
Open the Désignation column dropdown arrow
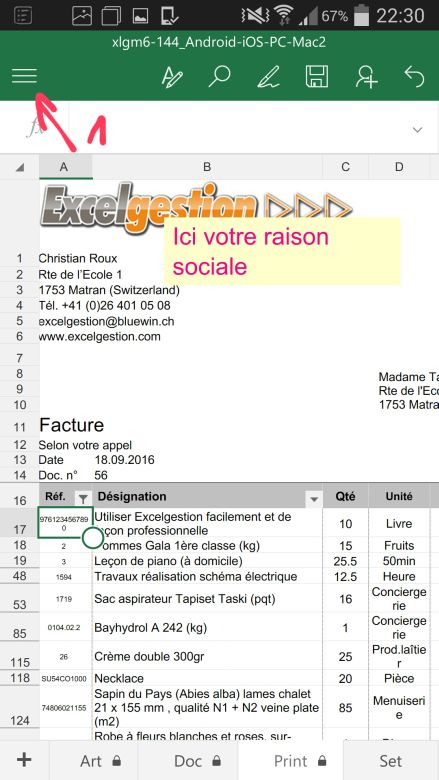pyautogui.click(x=314, y=498)
